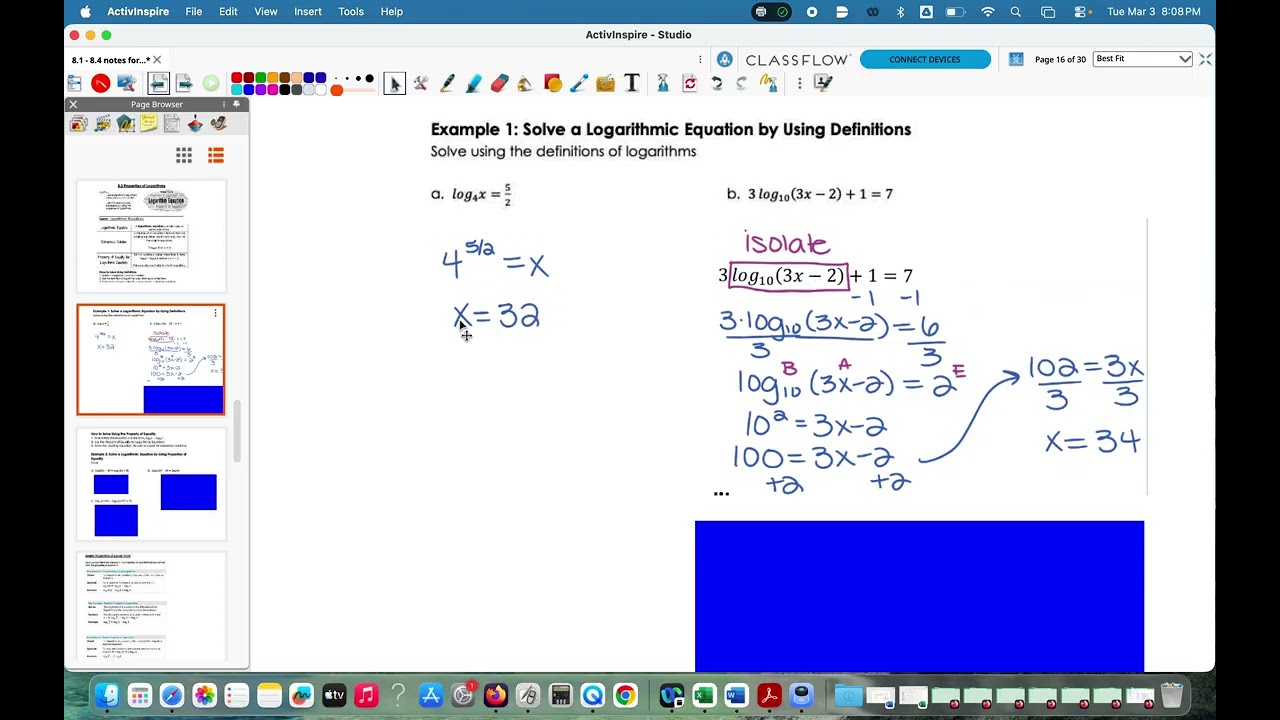Go to the previous page arrow
The height and width of the screenshot is (720, 1280).
pos(158,84)
